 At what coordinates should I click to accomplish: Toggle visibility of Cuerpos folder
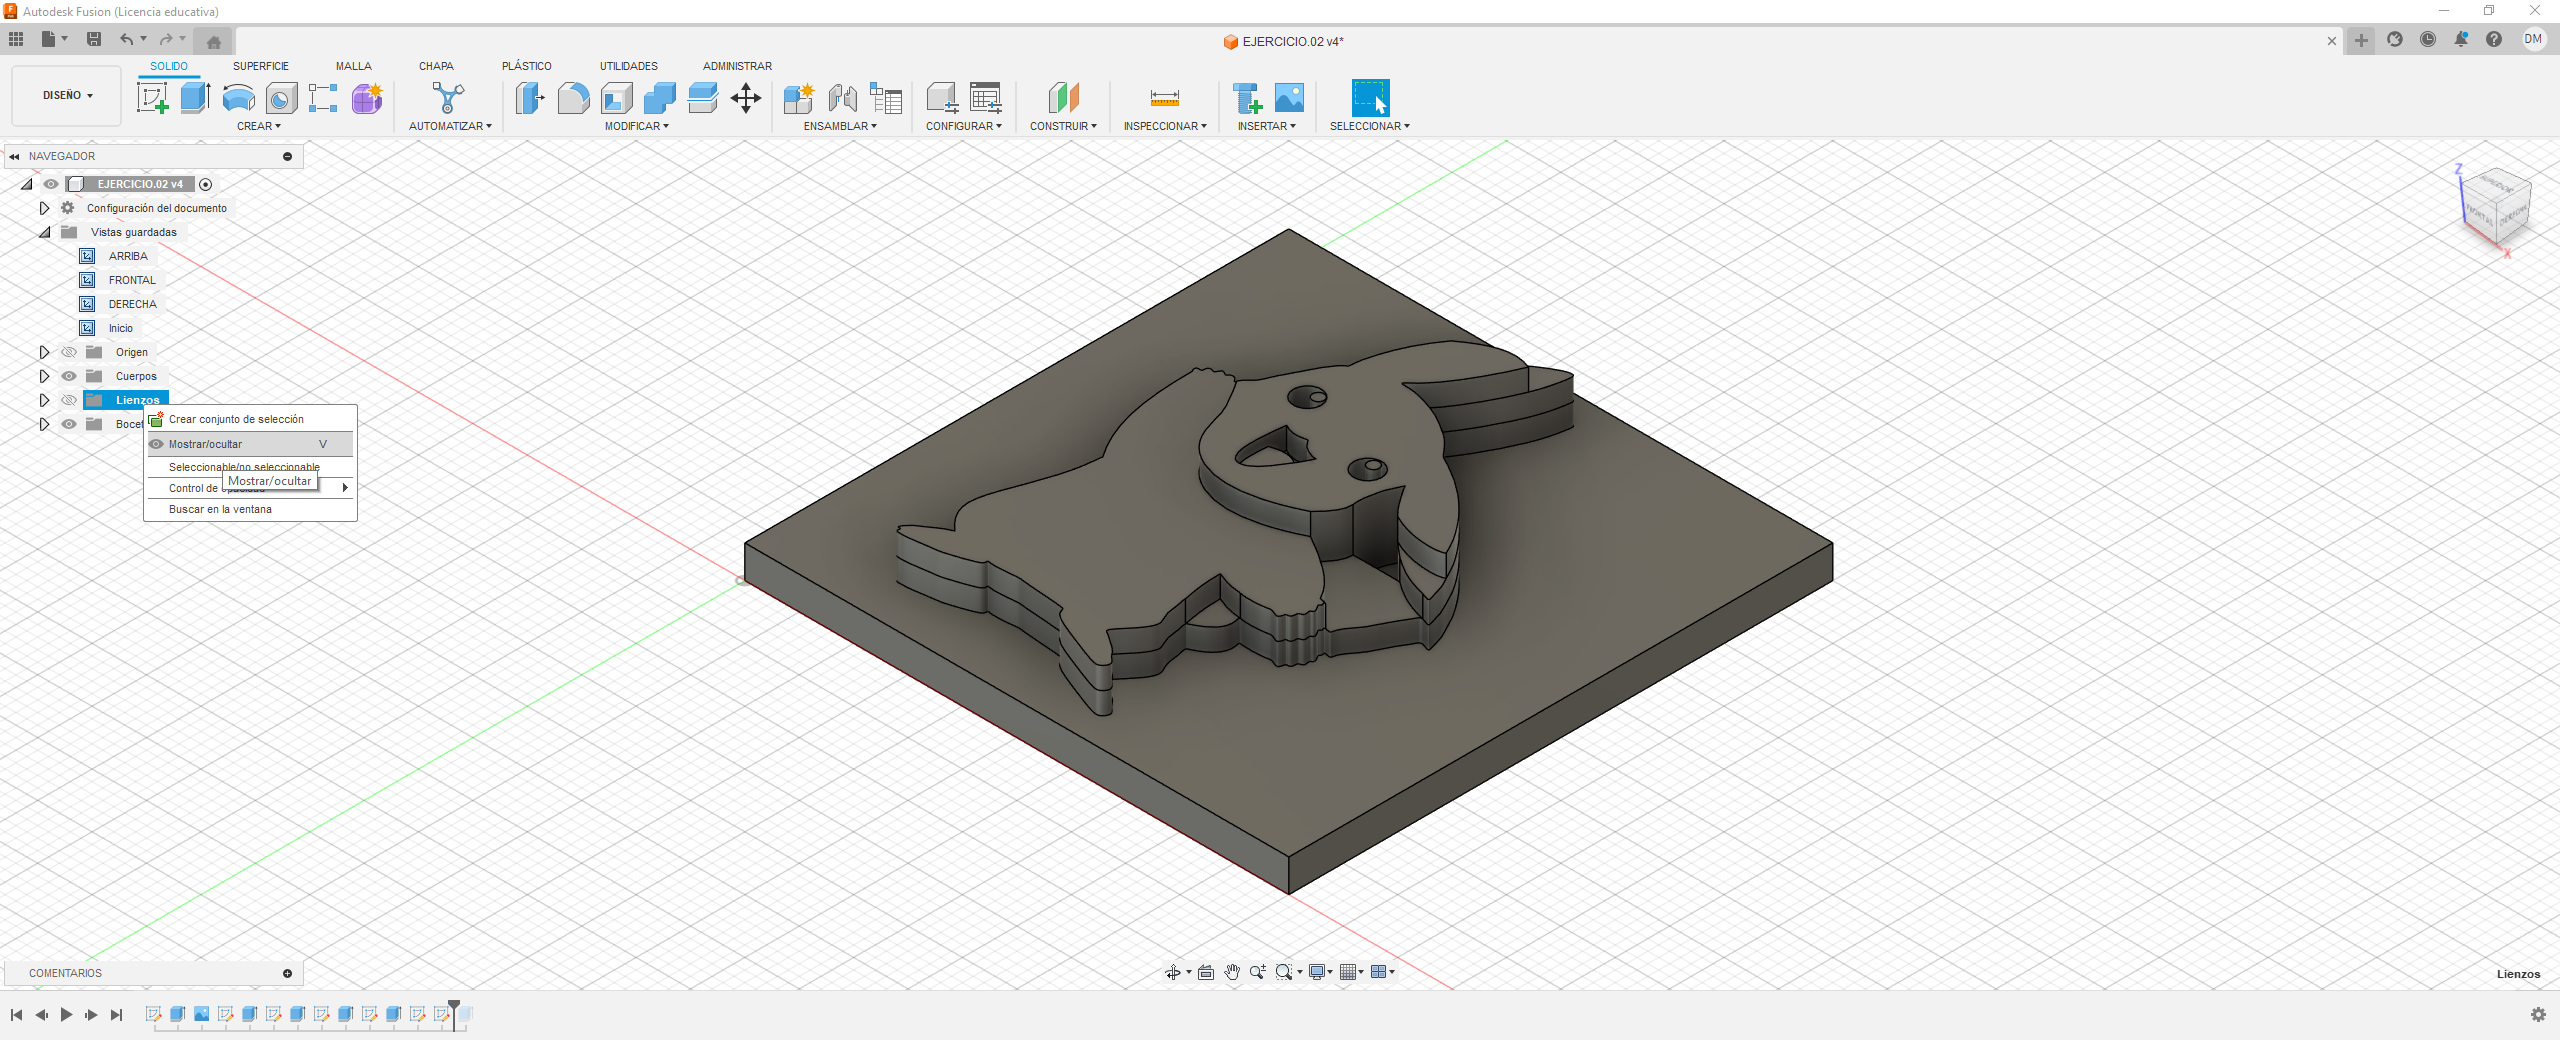(69, 376)
